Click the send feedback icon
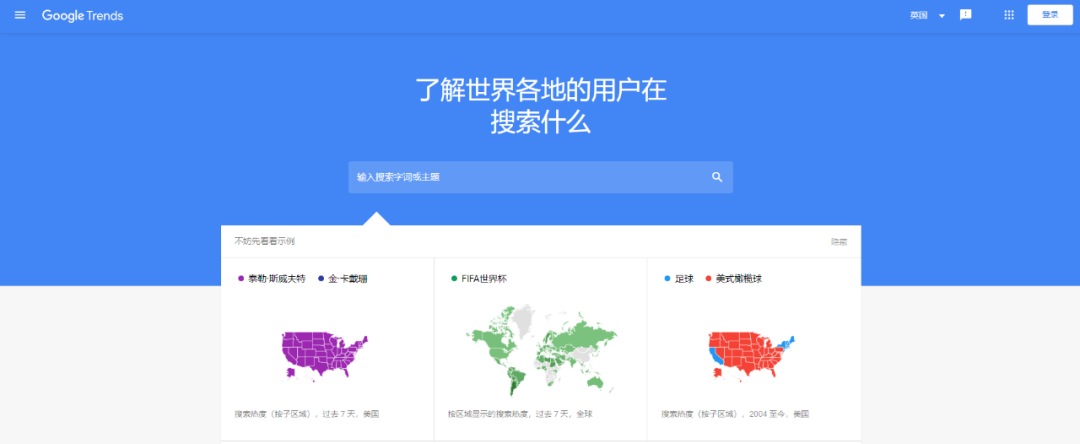This screenshot has height=444, width=1080. [x=966, y=15]
